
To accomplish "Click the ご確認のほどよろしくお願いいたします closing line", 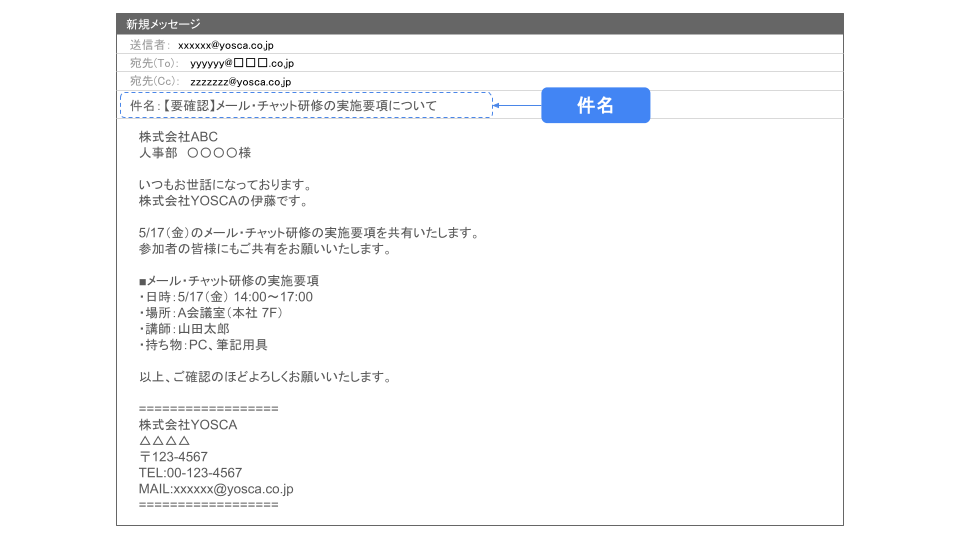I will point(264,377).
